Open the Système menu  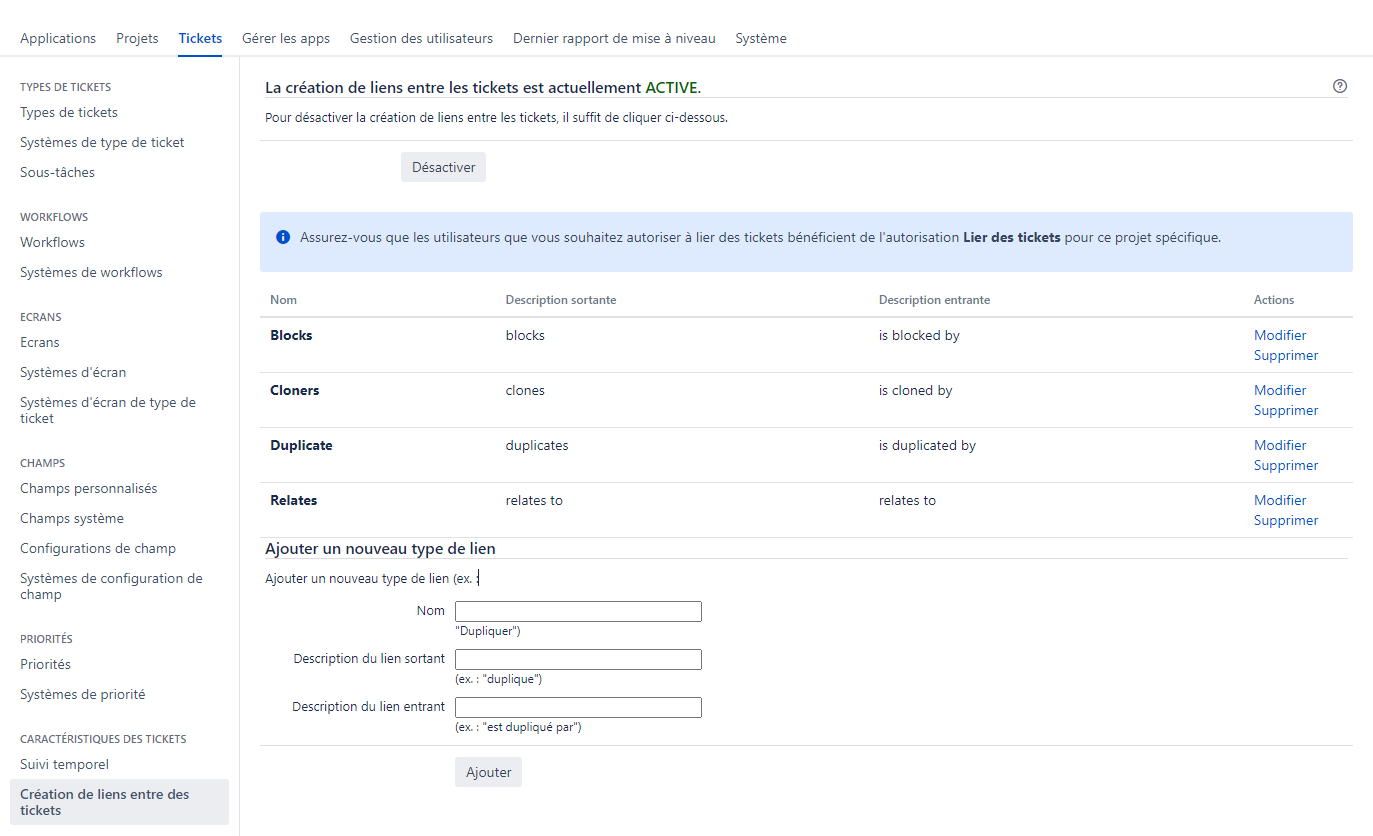point(761,38)
